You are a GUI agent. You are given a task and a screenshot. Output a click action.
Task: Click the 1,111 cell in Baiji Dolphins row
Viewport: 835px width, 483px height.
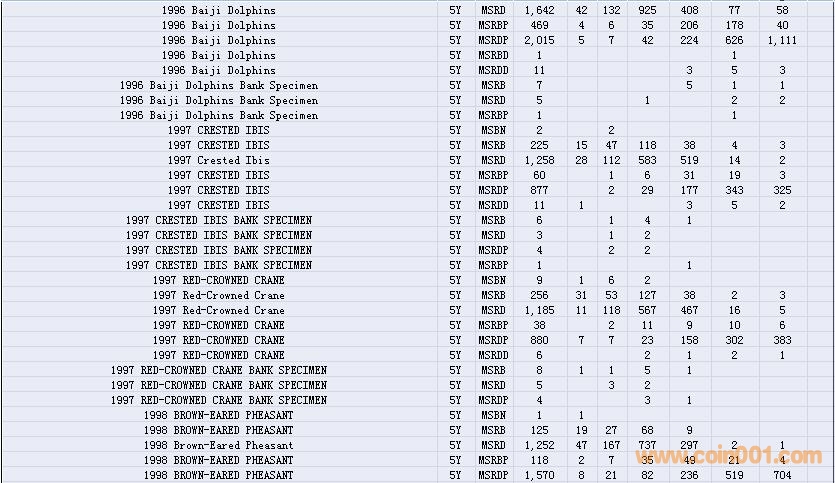click(x=782, y=40)
